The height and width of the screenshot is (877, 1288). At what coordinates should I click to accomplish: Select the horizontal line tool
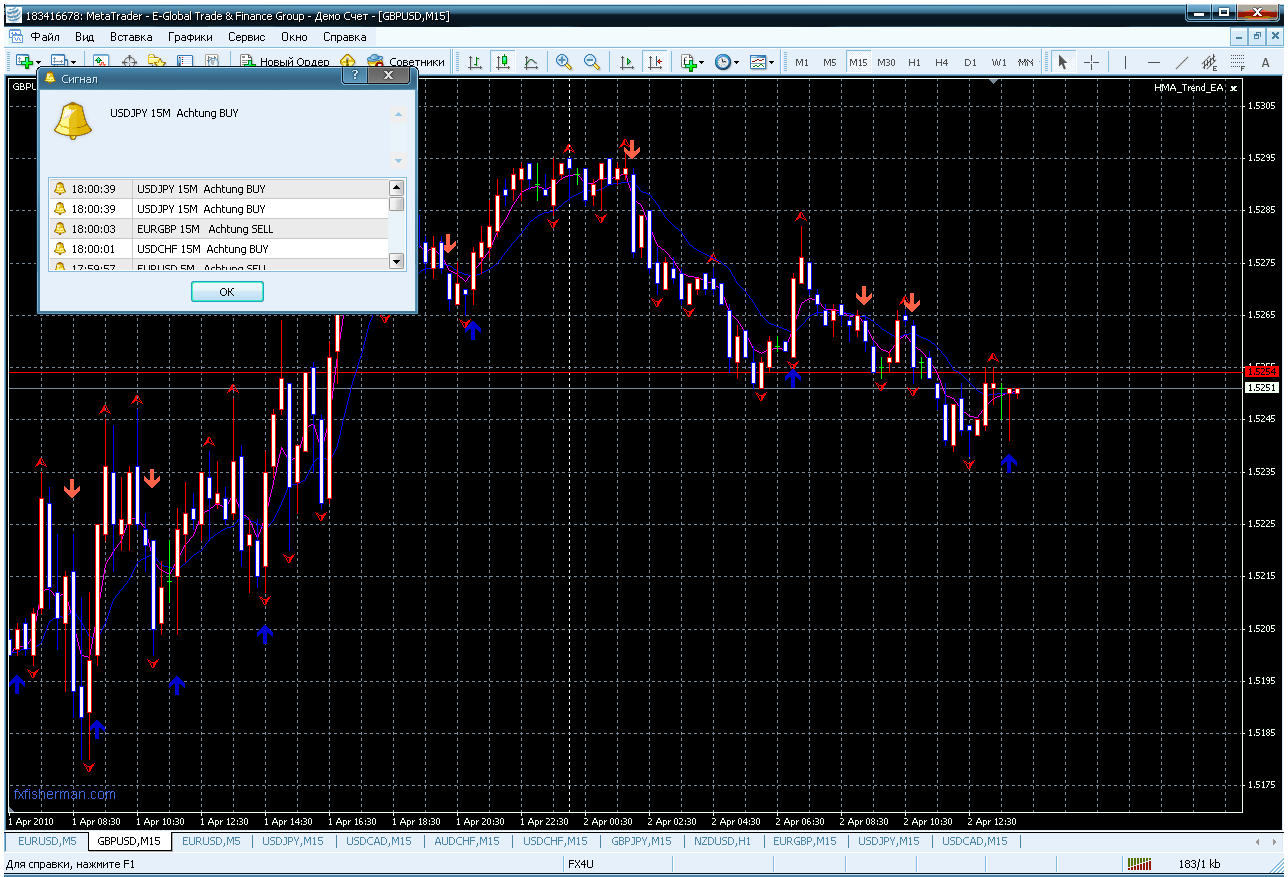coord(1153,62)
